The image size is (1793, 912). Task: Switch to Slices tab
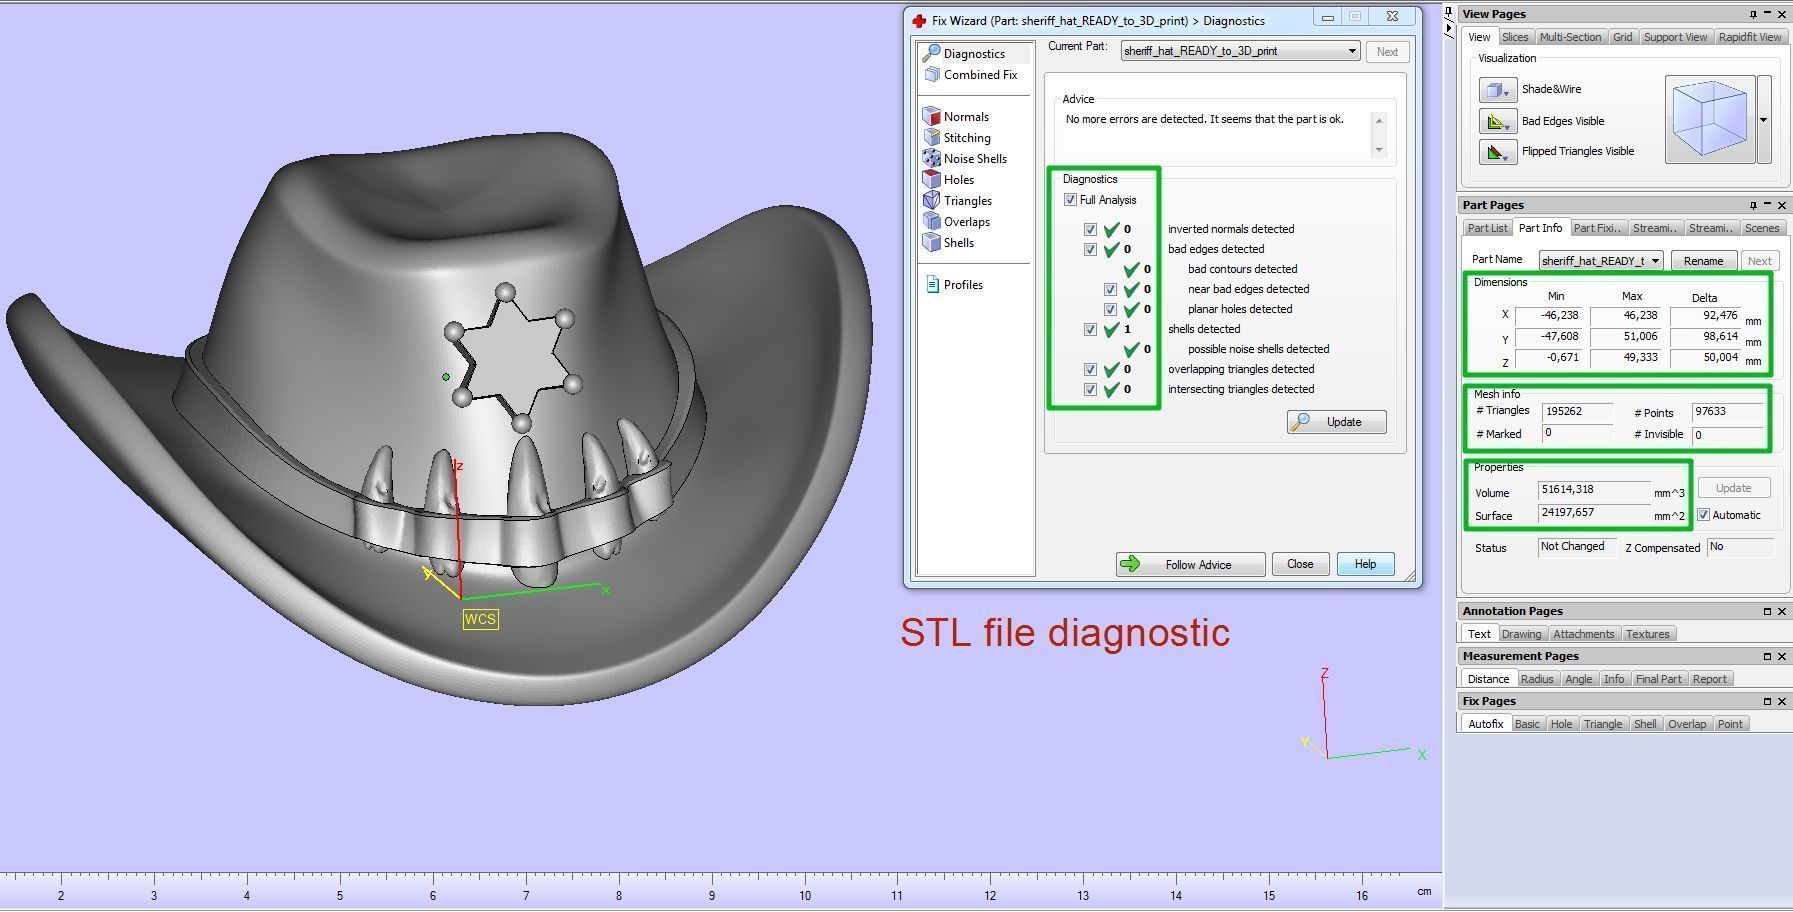(1515, 37)
